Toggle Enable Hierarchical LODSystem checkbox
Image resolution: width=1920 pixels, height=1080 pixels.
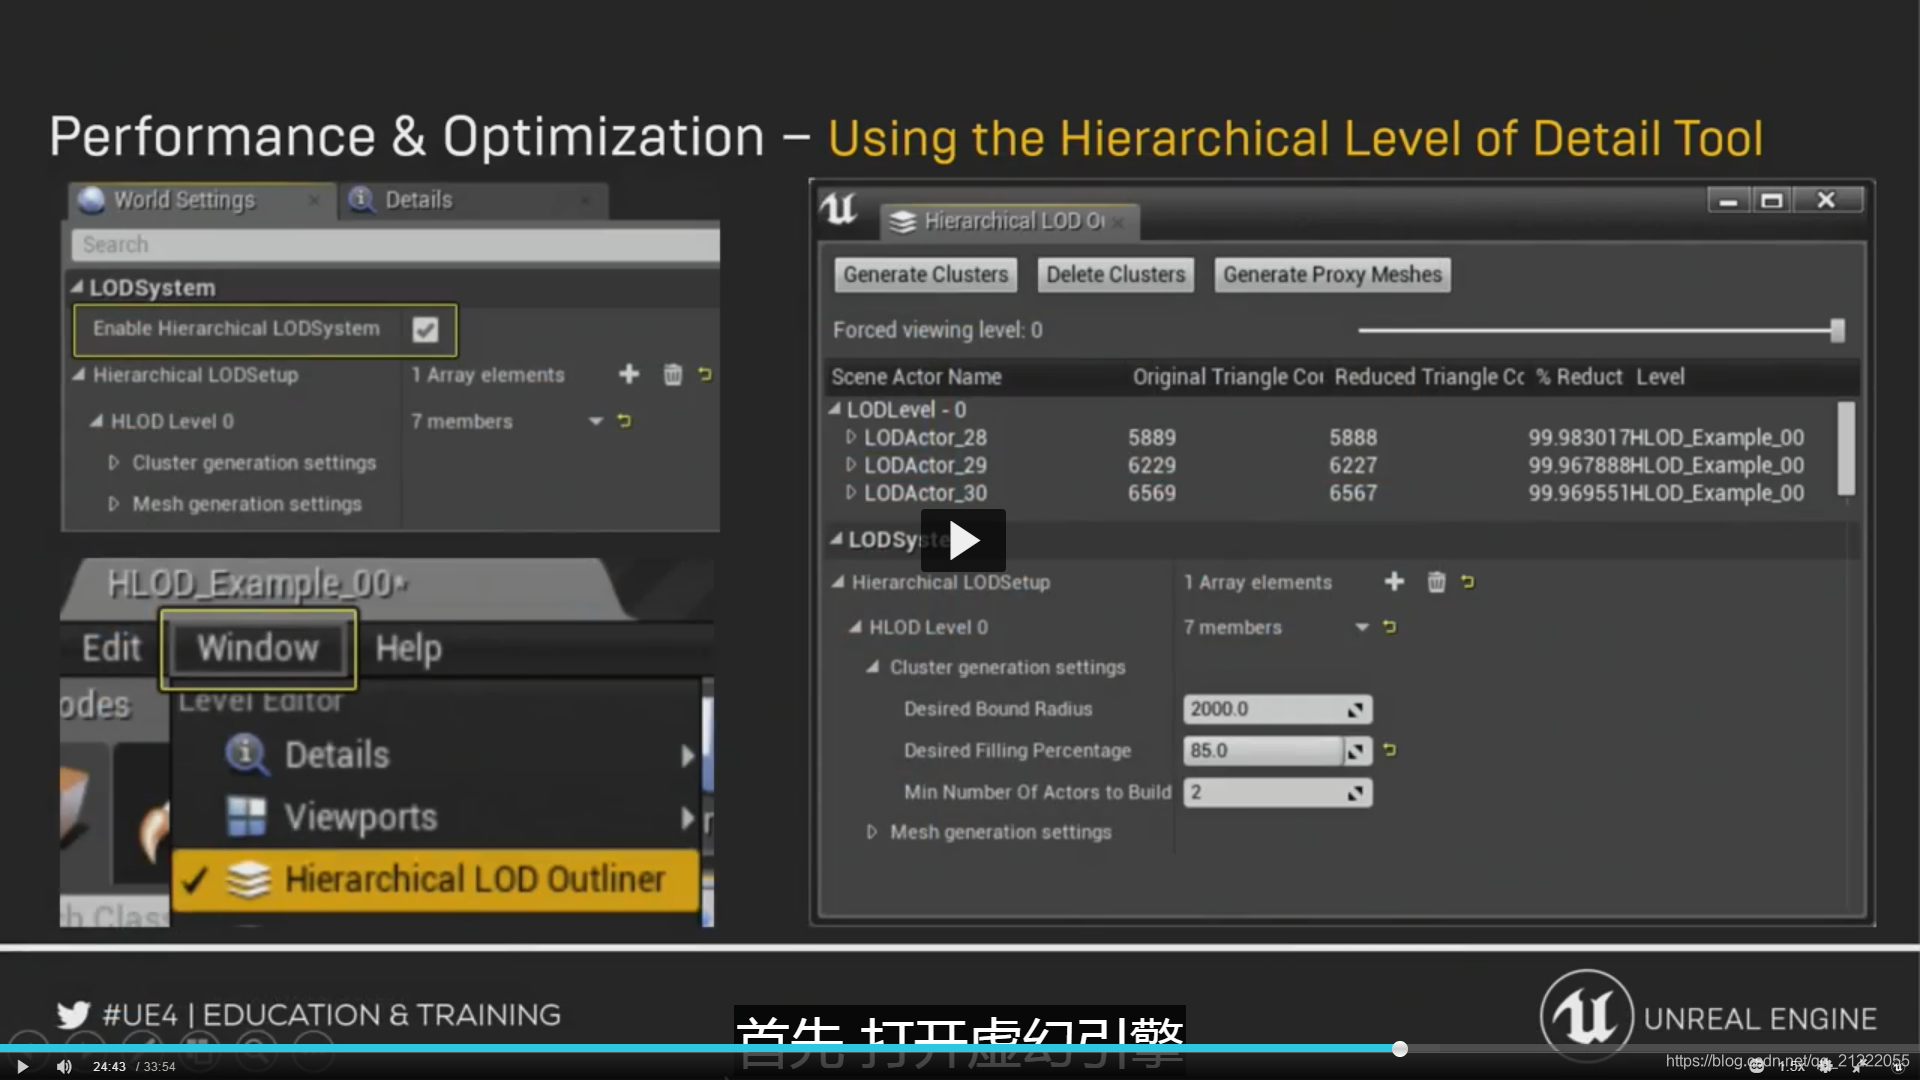425,330
